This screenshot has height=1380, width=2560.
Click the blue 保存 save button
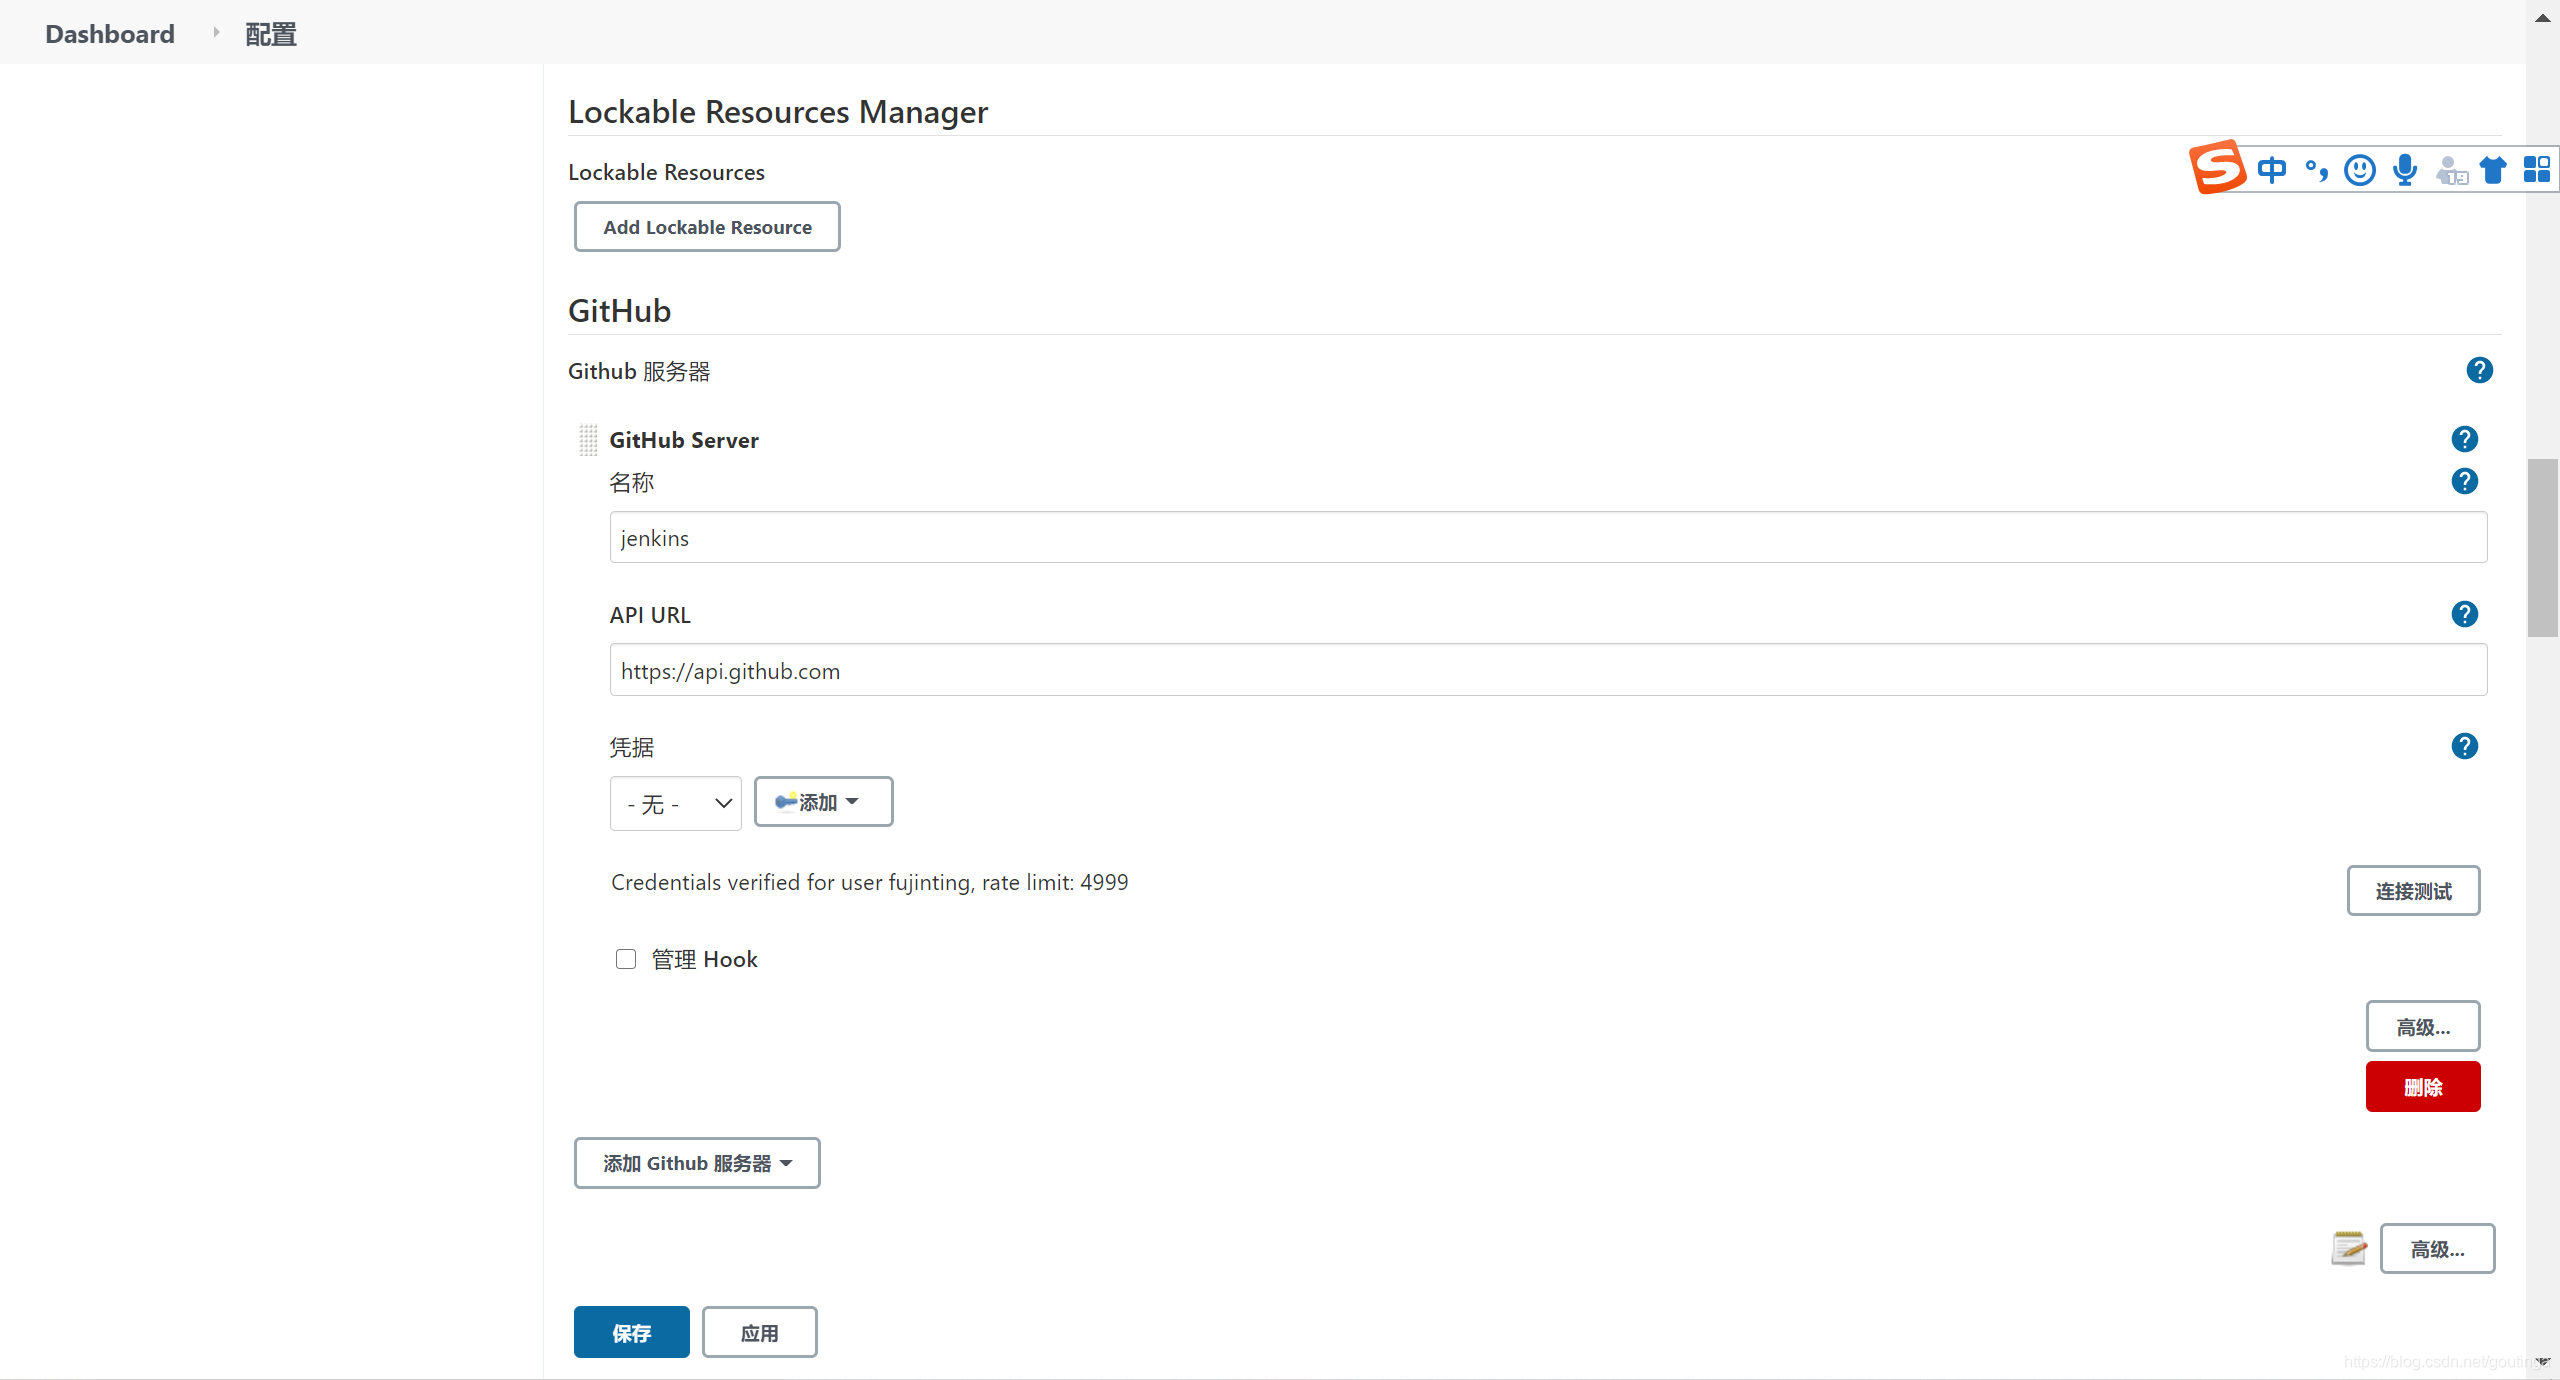click(x=631, y=1332)
